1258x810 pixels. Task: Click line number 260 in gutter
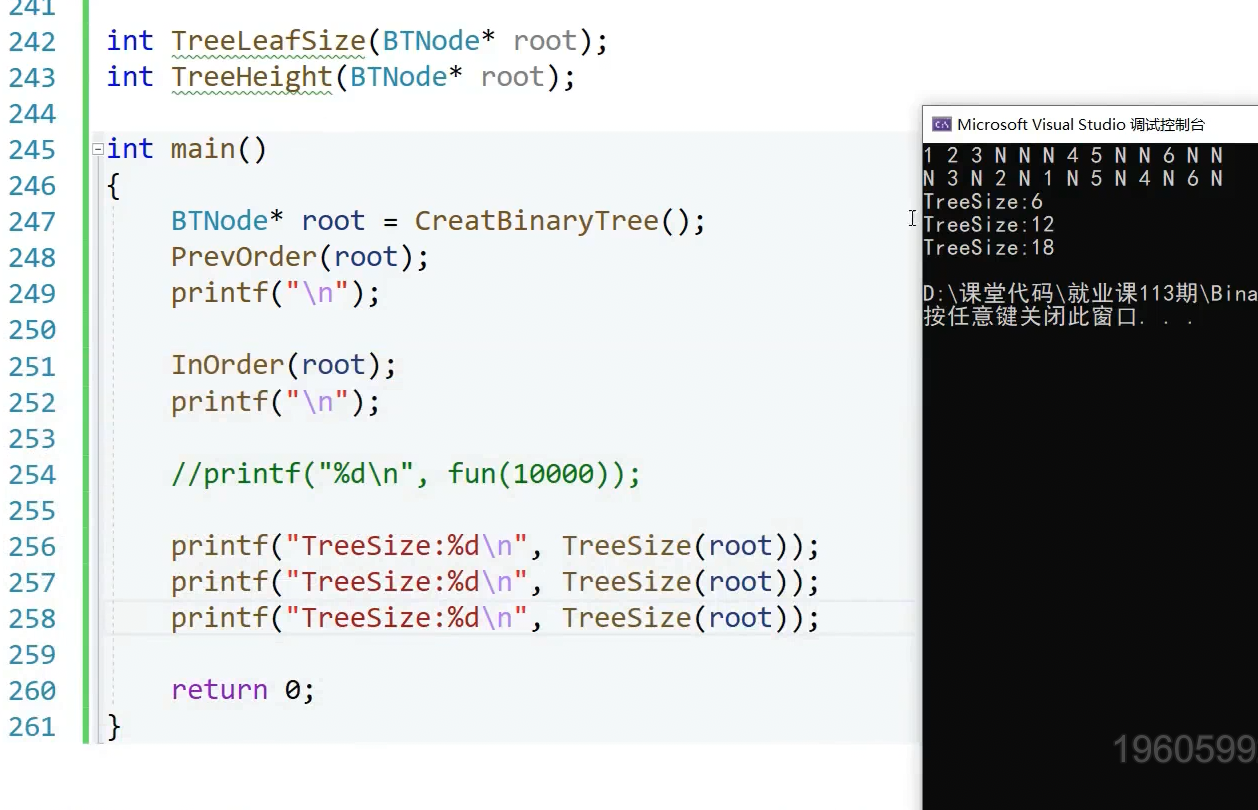tap(32, 691)
